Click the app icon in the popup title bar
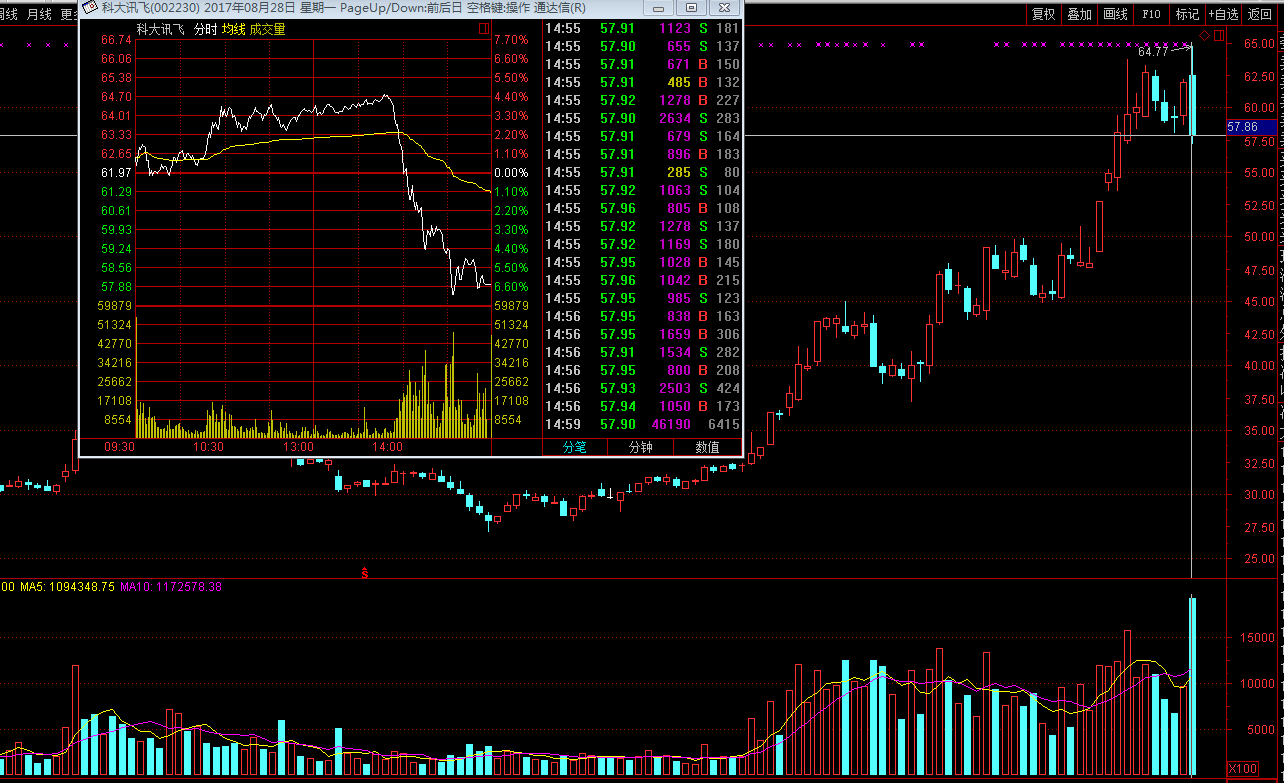 (89, 8)
